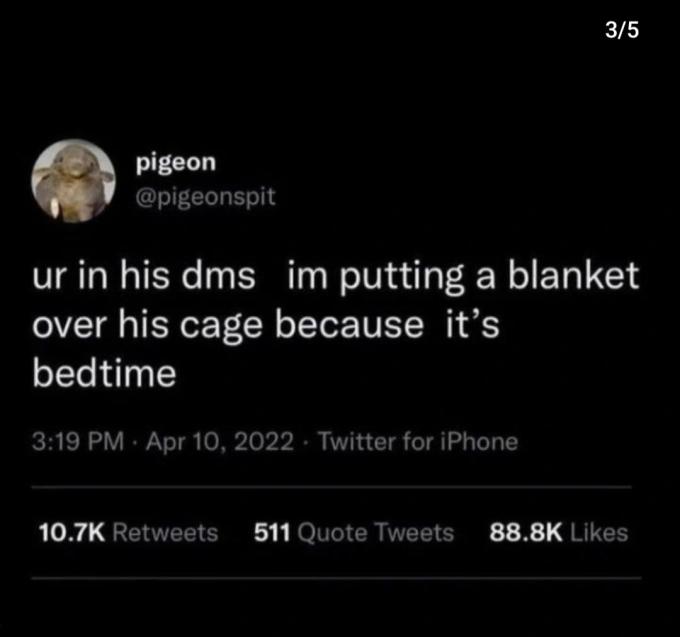The height and width of the screenshot is (637, 680).
Task: Open the 10.7K retweet count
Action: click(x=72, y=532)
